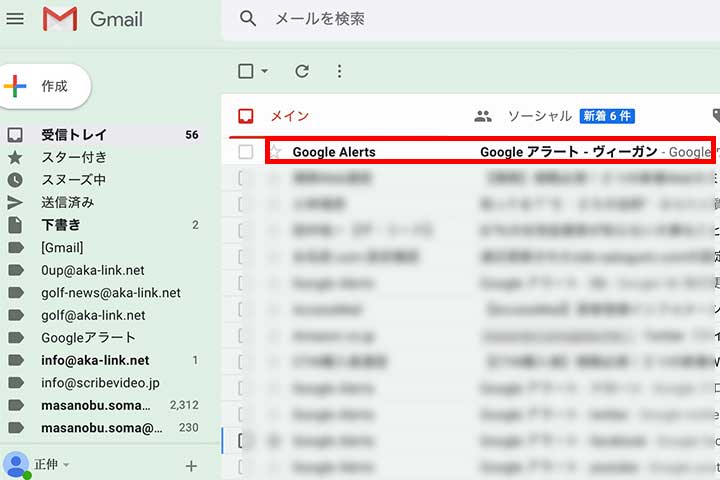
Task: Star the Google Alerts ヴィーガン email
Action: coord(275,152)
